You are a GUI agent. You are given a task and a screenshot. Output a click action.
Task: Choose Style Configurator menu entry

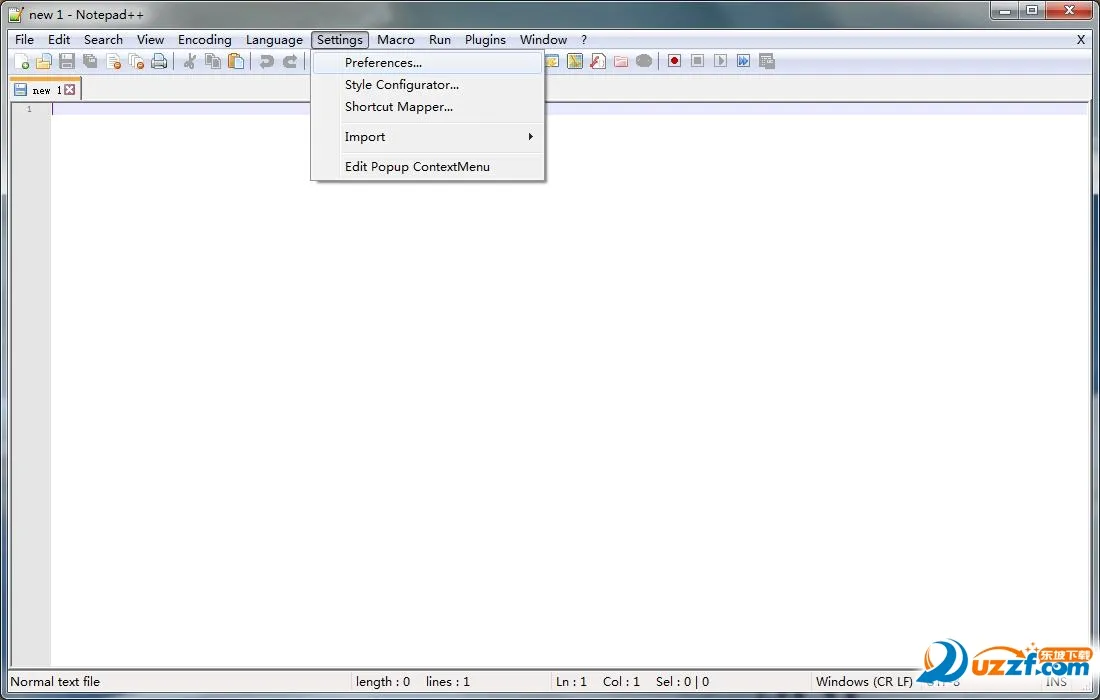coord(428,85)
